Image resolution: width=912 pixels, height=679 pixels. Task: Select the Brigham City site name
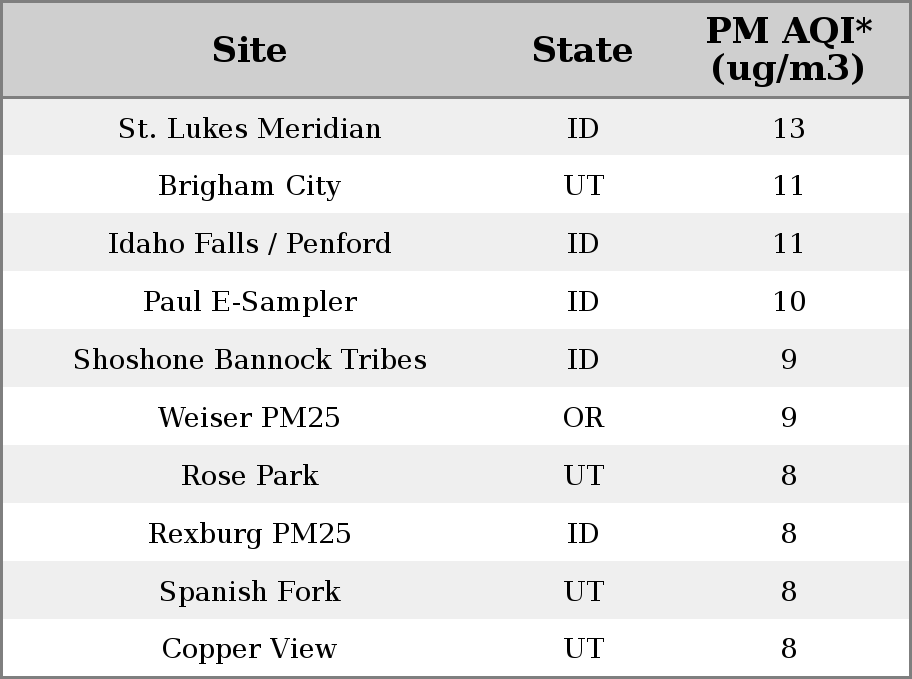pyautogui.click(x=250, y=186)
